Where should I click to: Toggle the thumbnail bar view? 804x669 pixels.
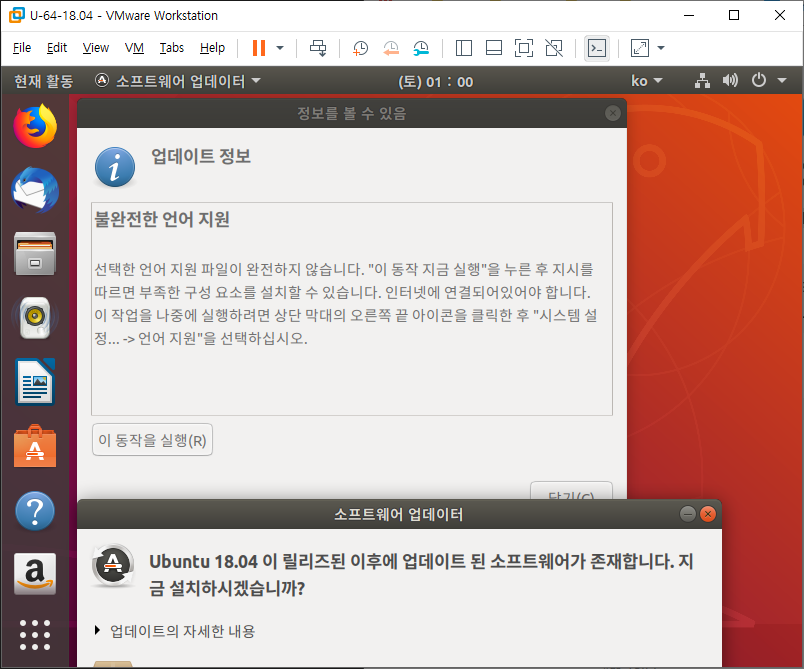(x=494, y=48)
